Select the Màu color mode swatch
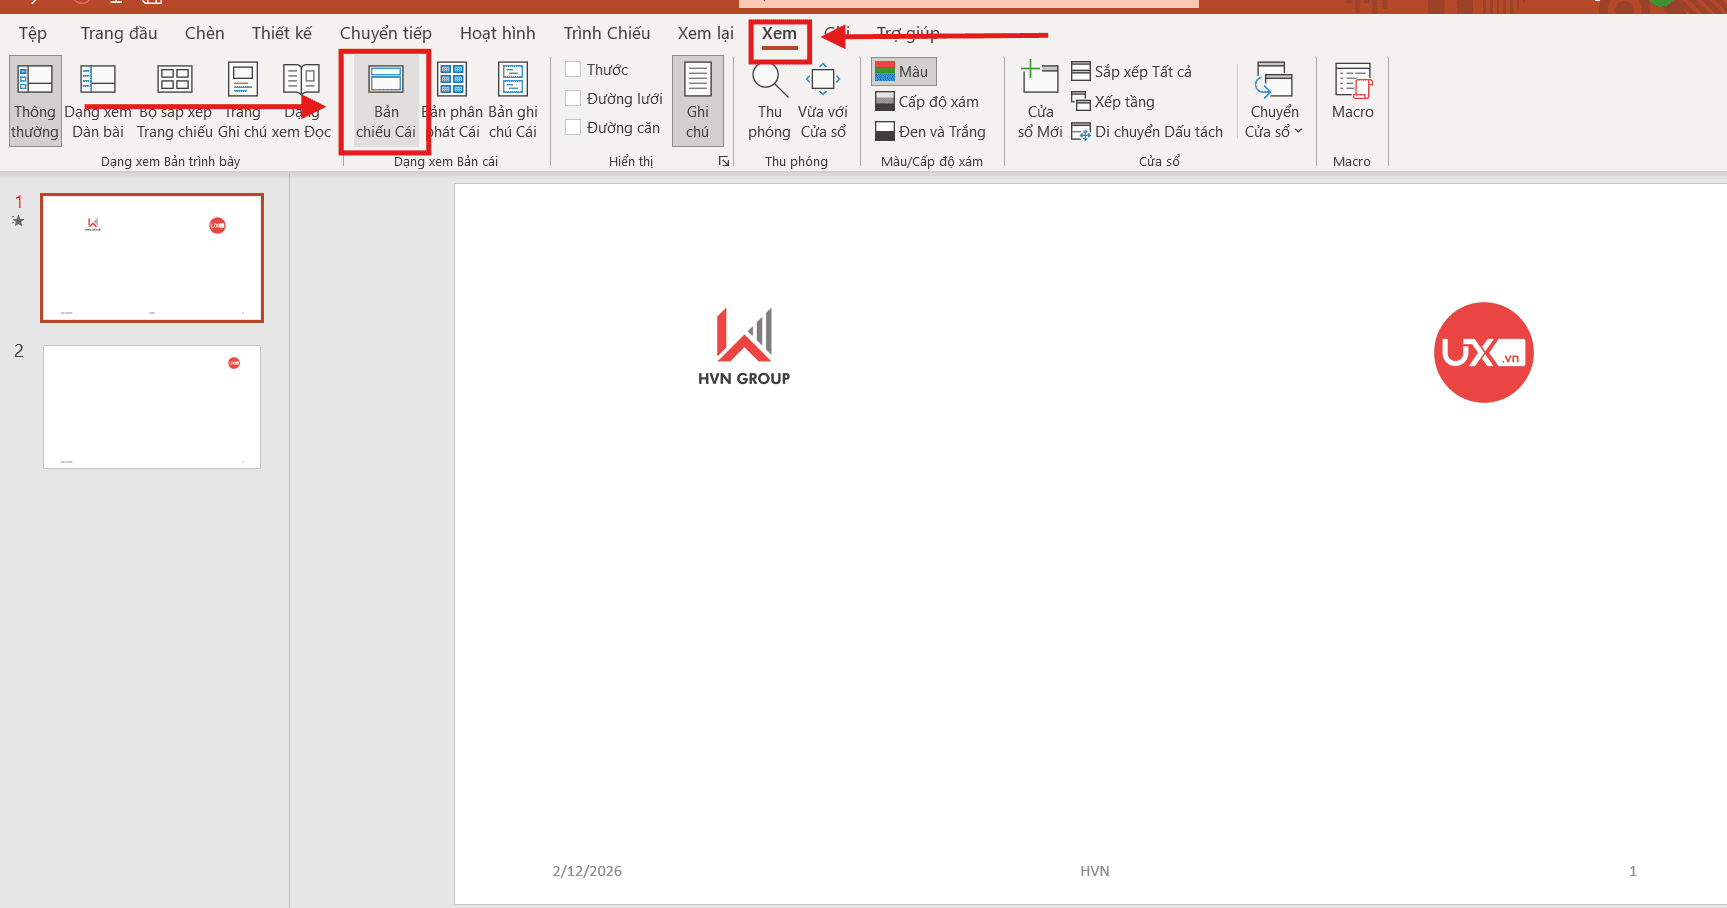Screen dimensions: 1727x908 click(903, 72)
